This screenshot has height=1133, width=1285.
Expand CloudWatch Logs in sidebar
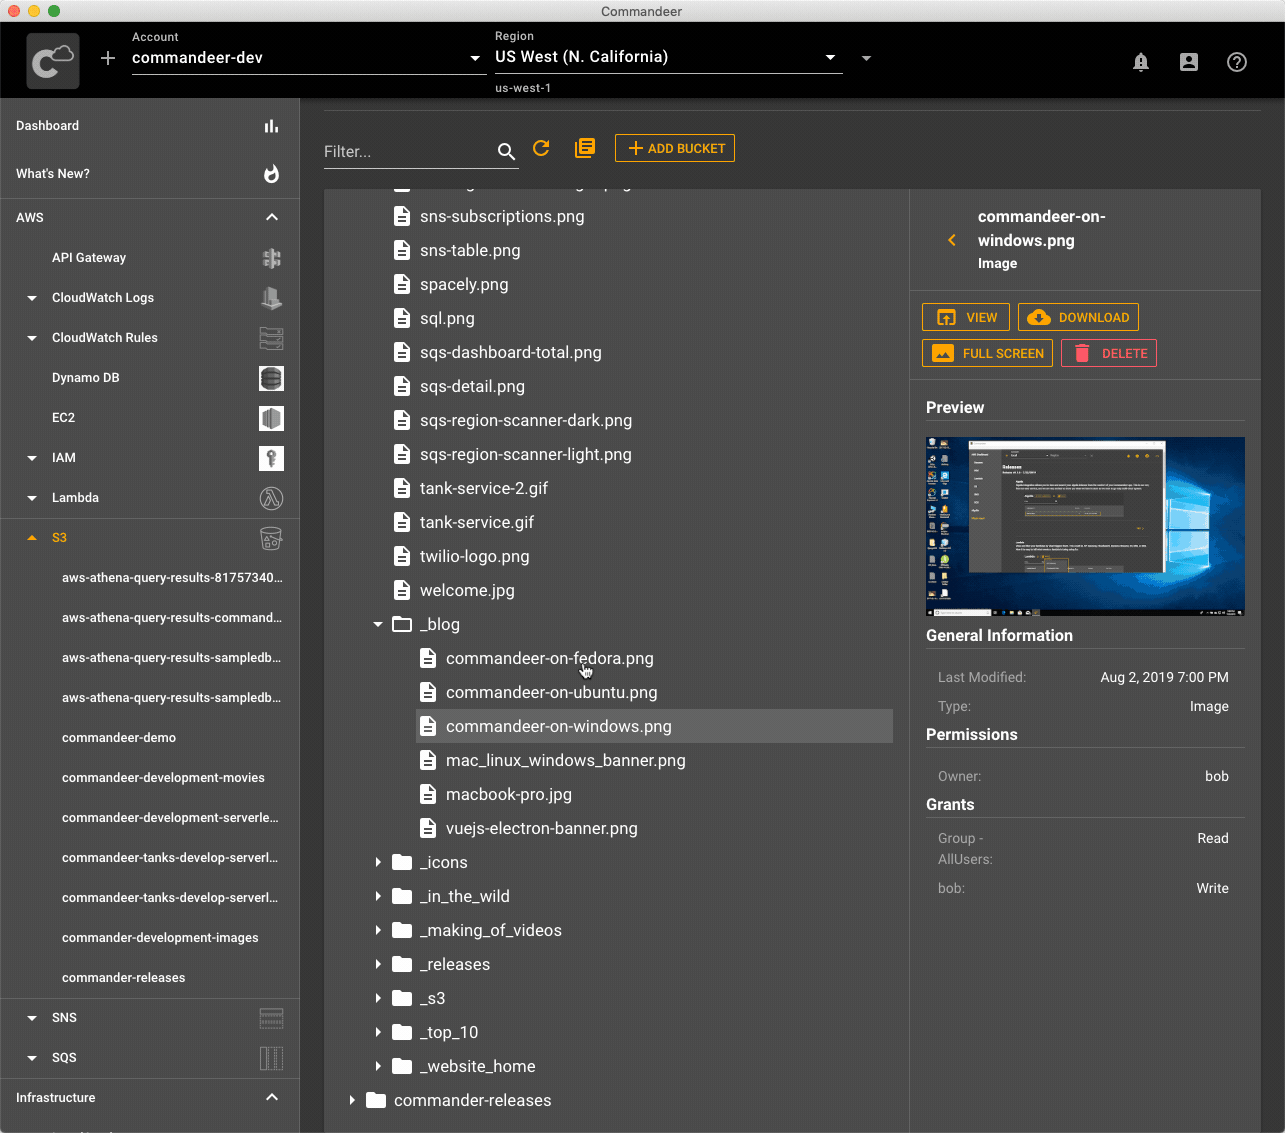[32, 298]
